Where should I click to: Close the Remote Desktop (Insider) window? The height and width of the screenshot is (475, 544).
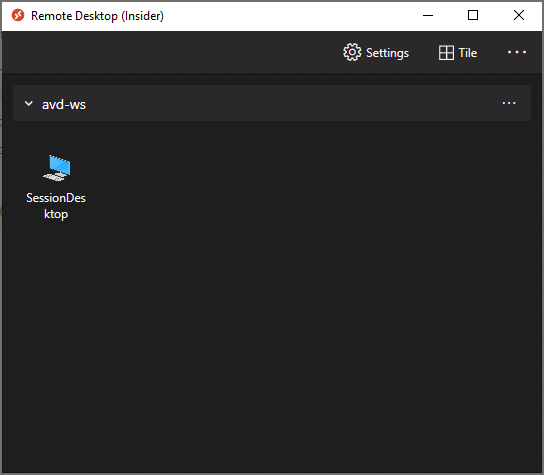coord(519,15)
